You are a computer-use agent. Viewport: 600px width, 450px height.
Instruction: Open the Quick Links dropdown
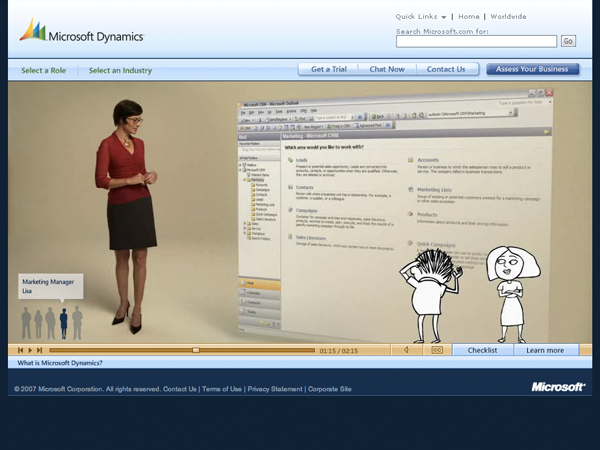coord(421,16)
